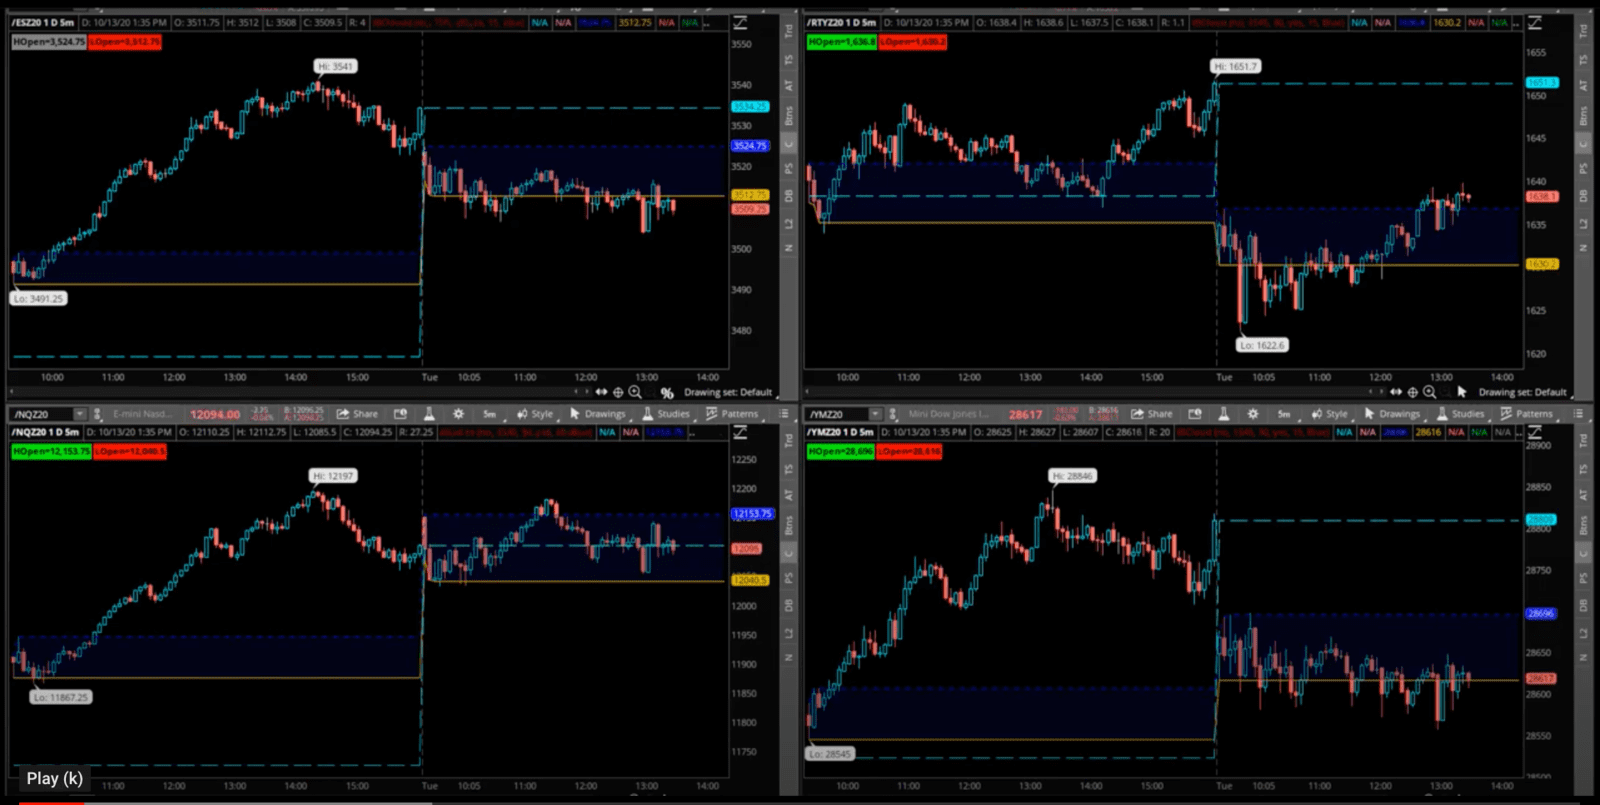Open Patterns menu in the /YMZ20 toolbar
This screenshot has width=1600, height=805.
click(1526, 414)
